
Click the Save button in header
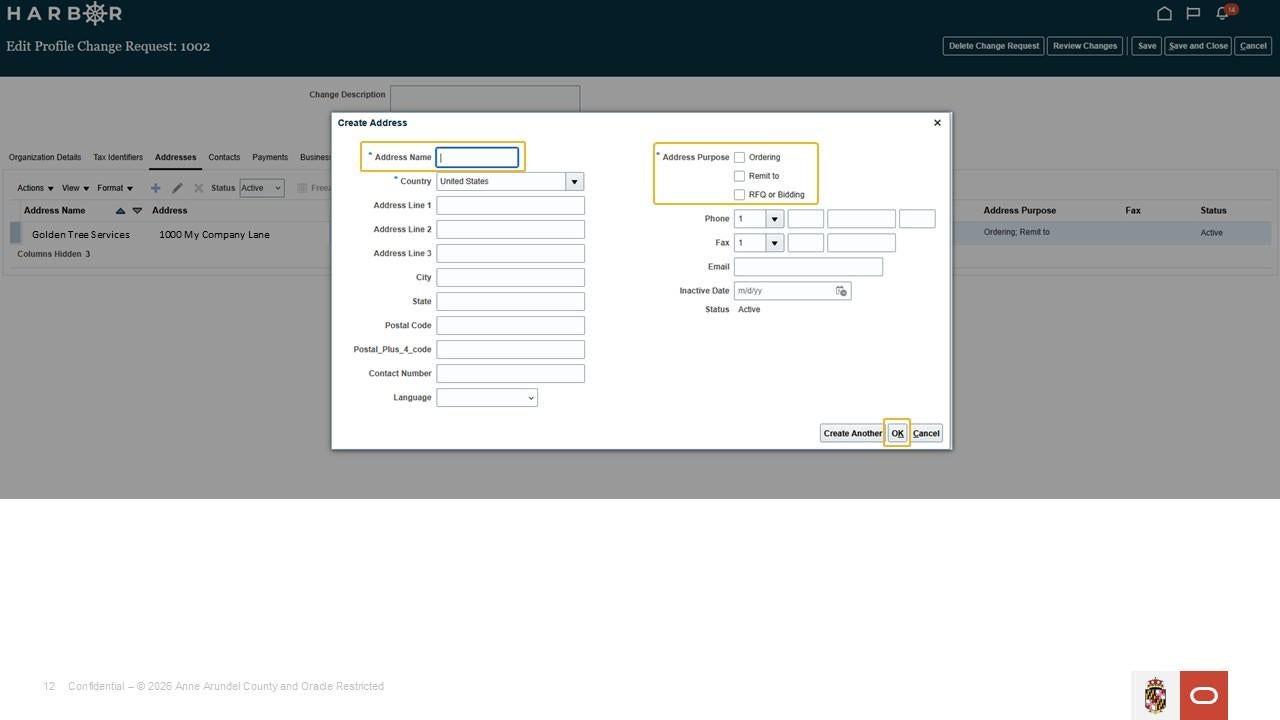point(1147,46)
